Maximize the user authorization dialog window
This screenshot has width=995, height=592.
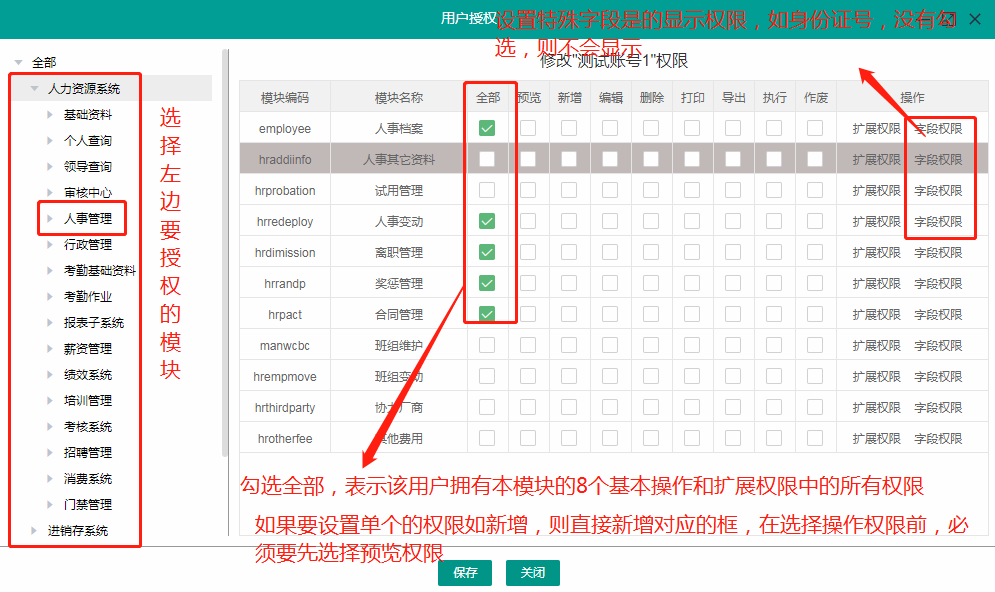click(948, 19)
